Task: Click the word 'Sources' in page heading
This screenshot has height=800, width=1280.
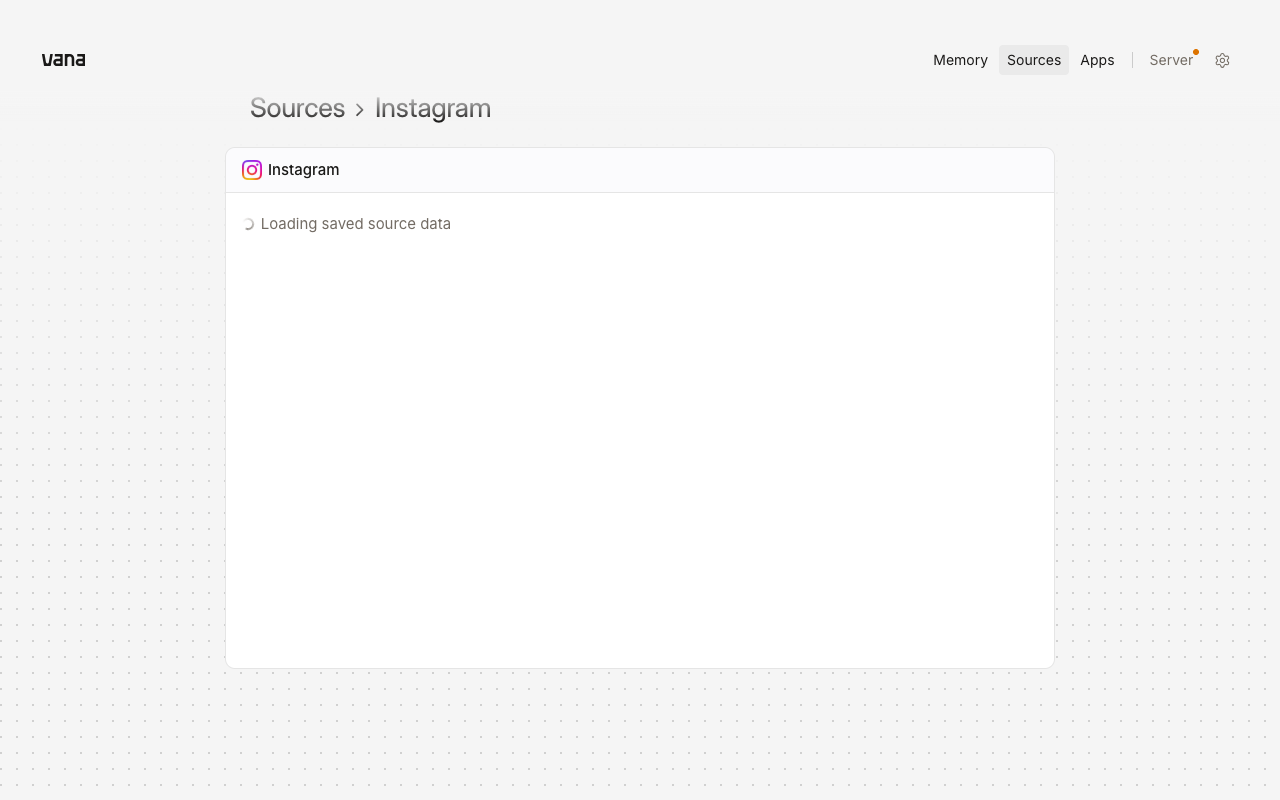Action: [x=297, y=108]
